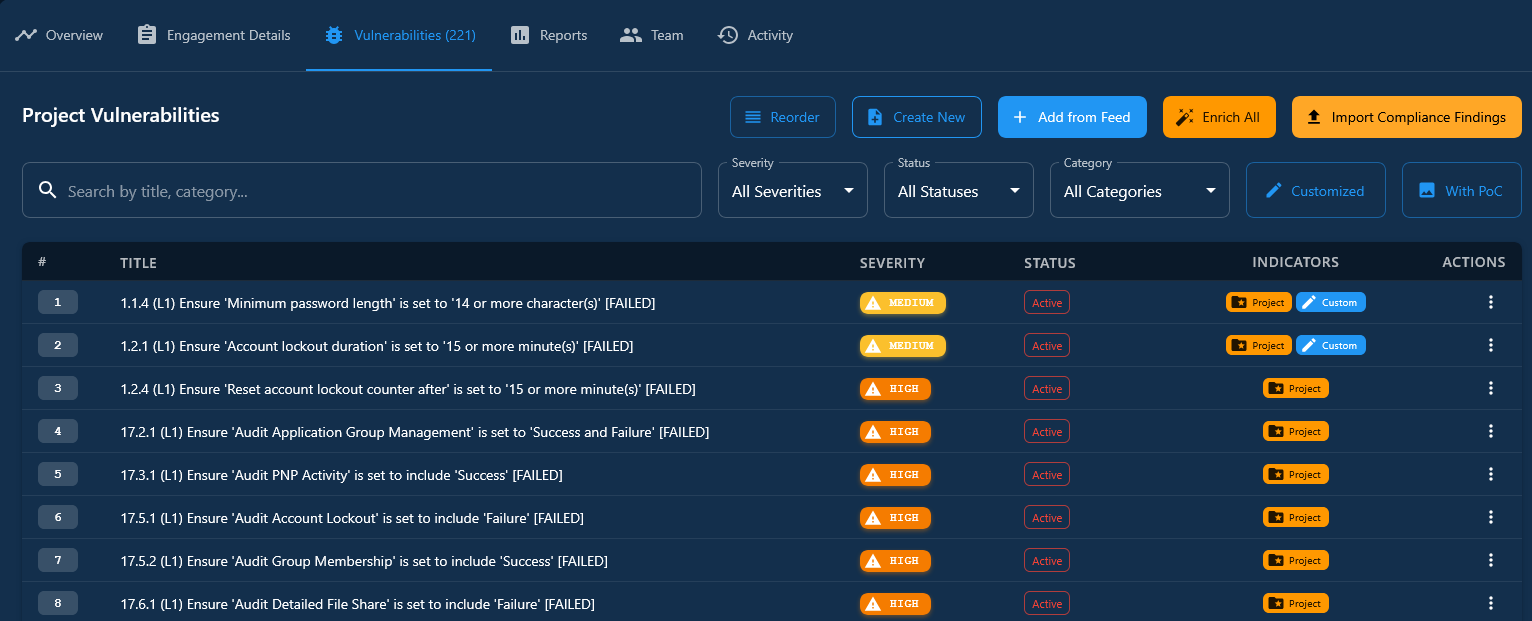Click the search magnifier icon
The width and height of the screenshot is (1532, 621).
click(47, 190)
